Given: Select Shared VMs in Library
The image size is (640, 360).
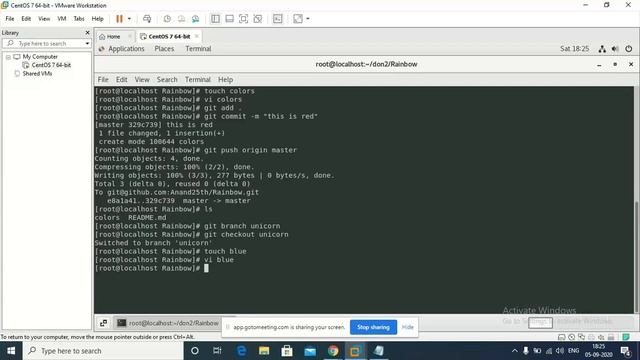Looking at the screenshot, I should tap(37, 73).
